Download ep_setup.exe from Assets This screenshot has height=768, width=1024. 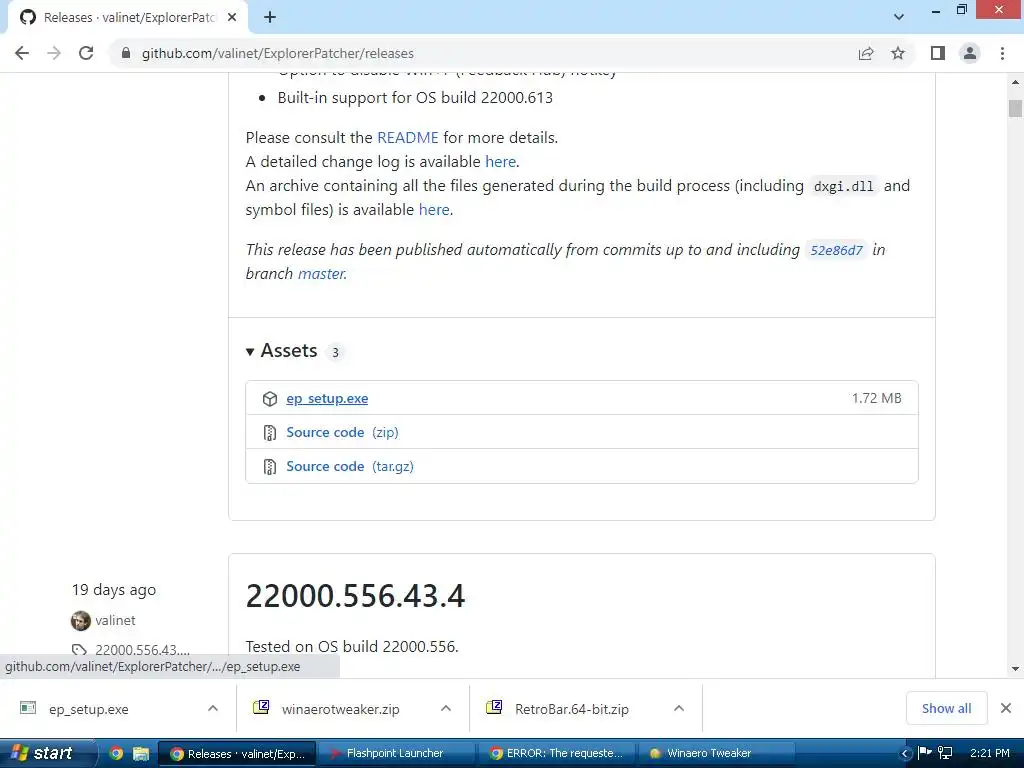[x=327, y=398]
